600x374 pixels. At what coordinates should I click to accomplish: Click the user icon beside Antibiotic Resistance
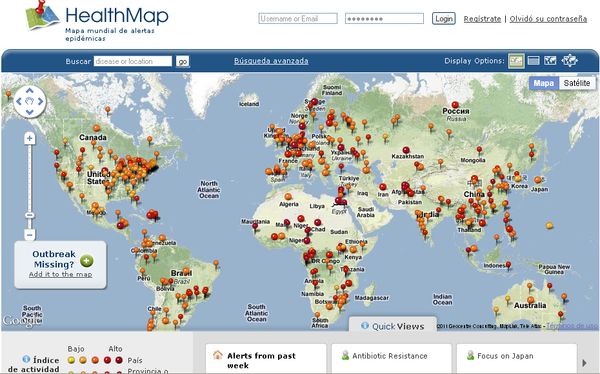[x=345, y=356]
